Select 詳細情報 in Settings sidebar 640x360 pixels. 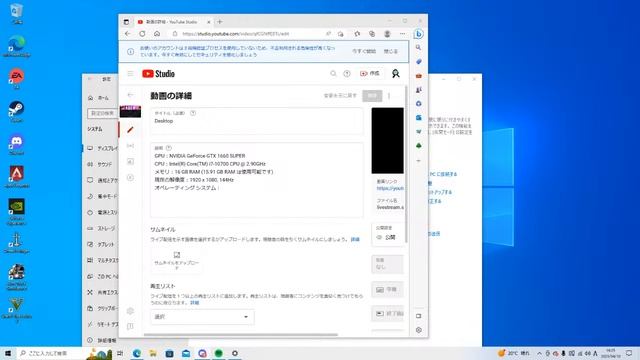tap(102, 340)
